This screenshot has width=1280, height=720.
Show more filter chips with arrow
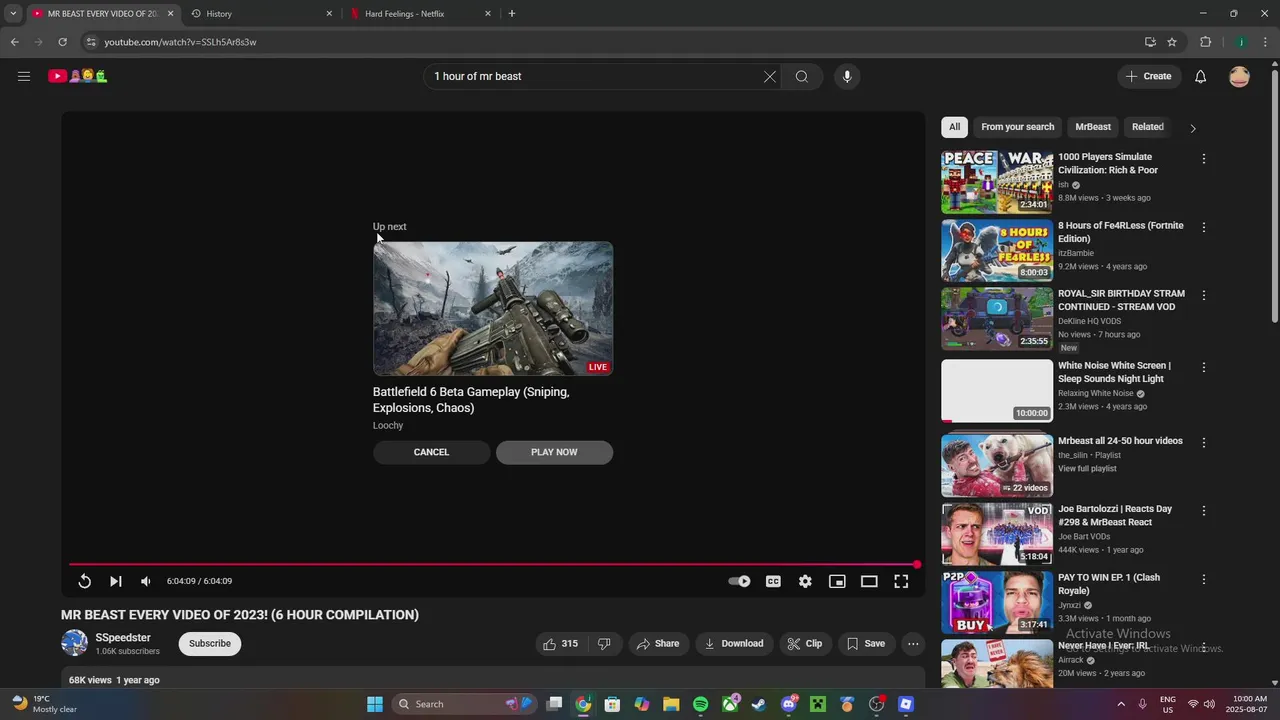coord(1192,128)
